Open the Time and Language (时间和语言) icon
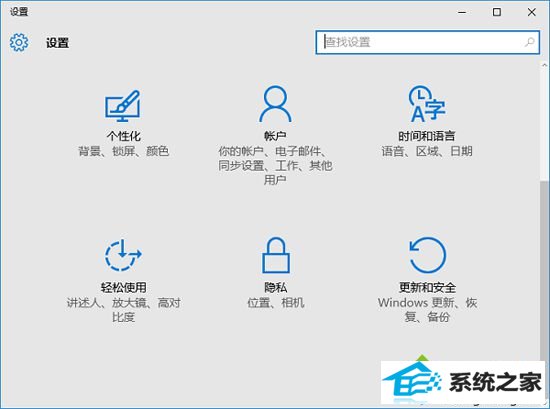The height and width of the screenshot is (409, 550). [427, 104]
